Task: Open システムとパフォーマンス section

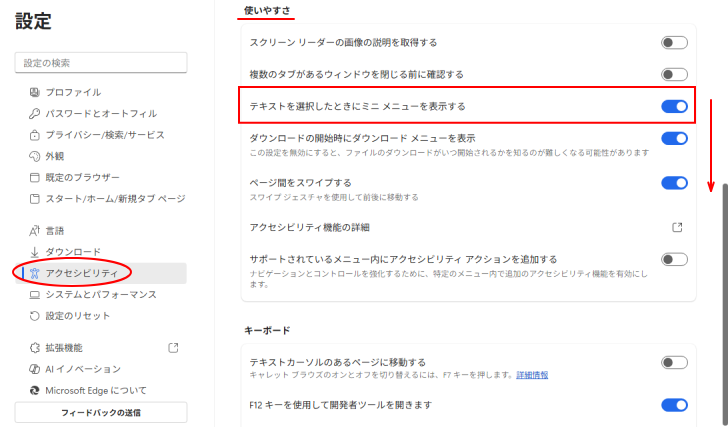Action: pyautogui.click(x=101, y=295)
